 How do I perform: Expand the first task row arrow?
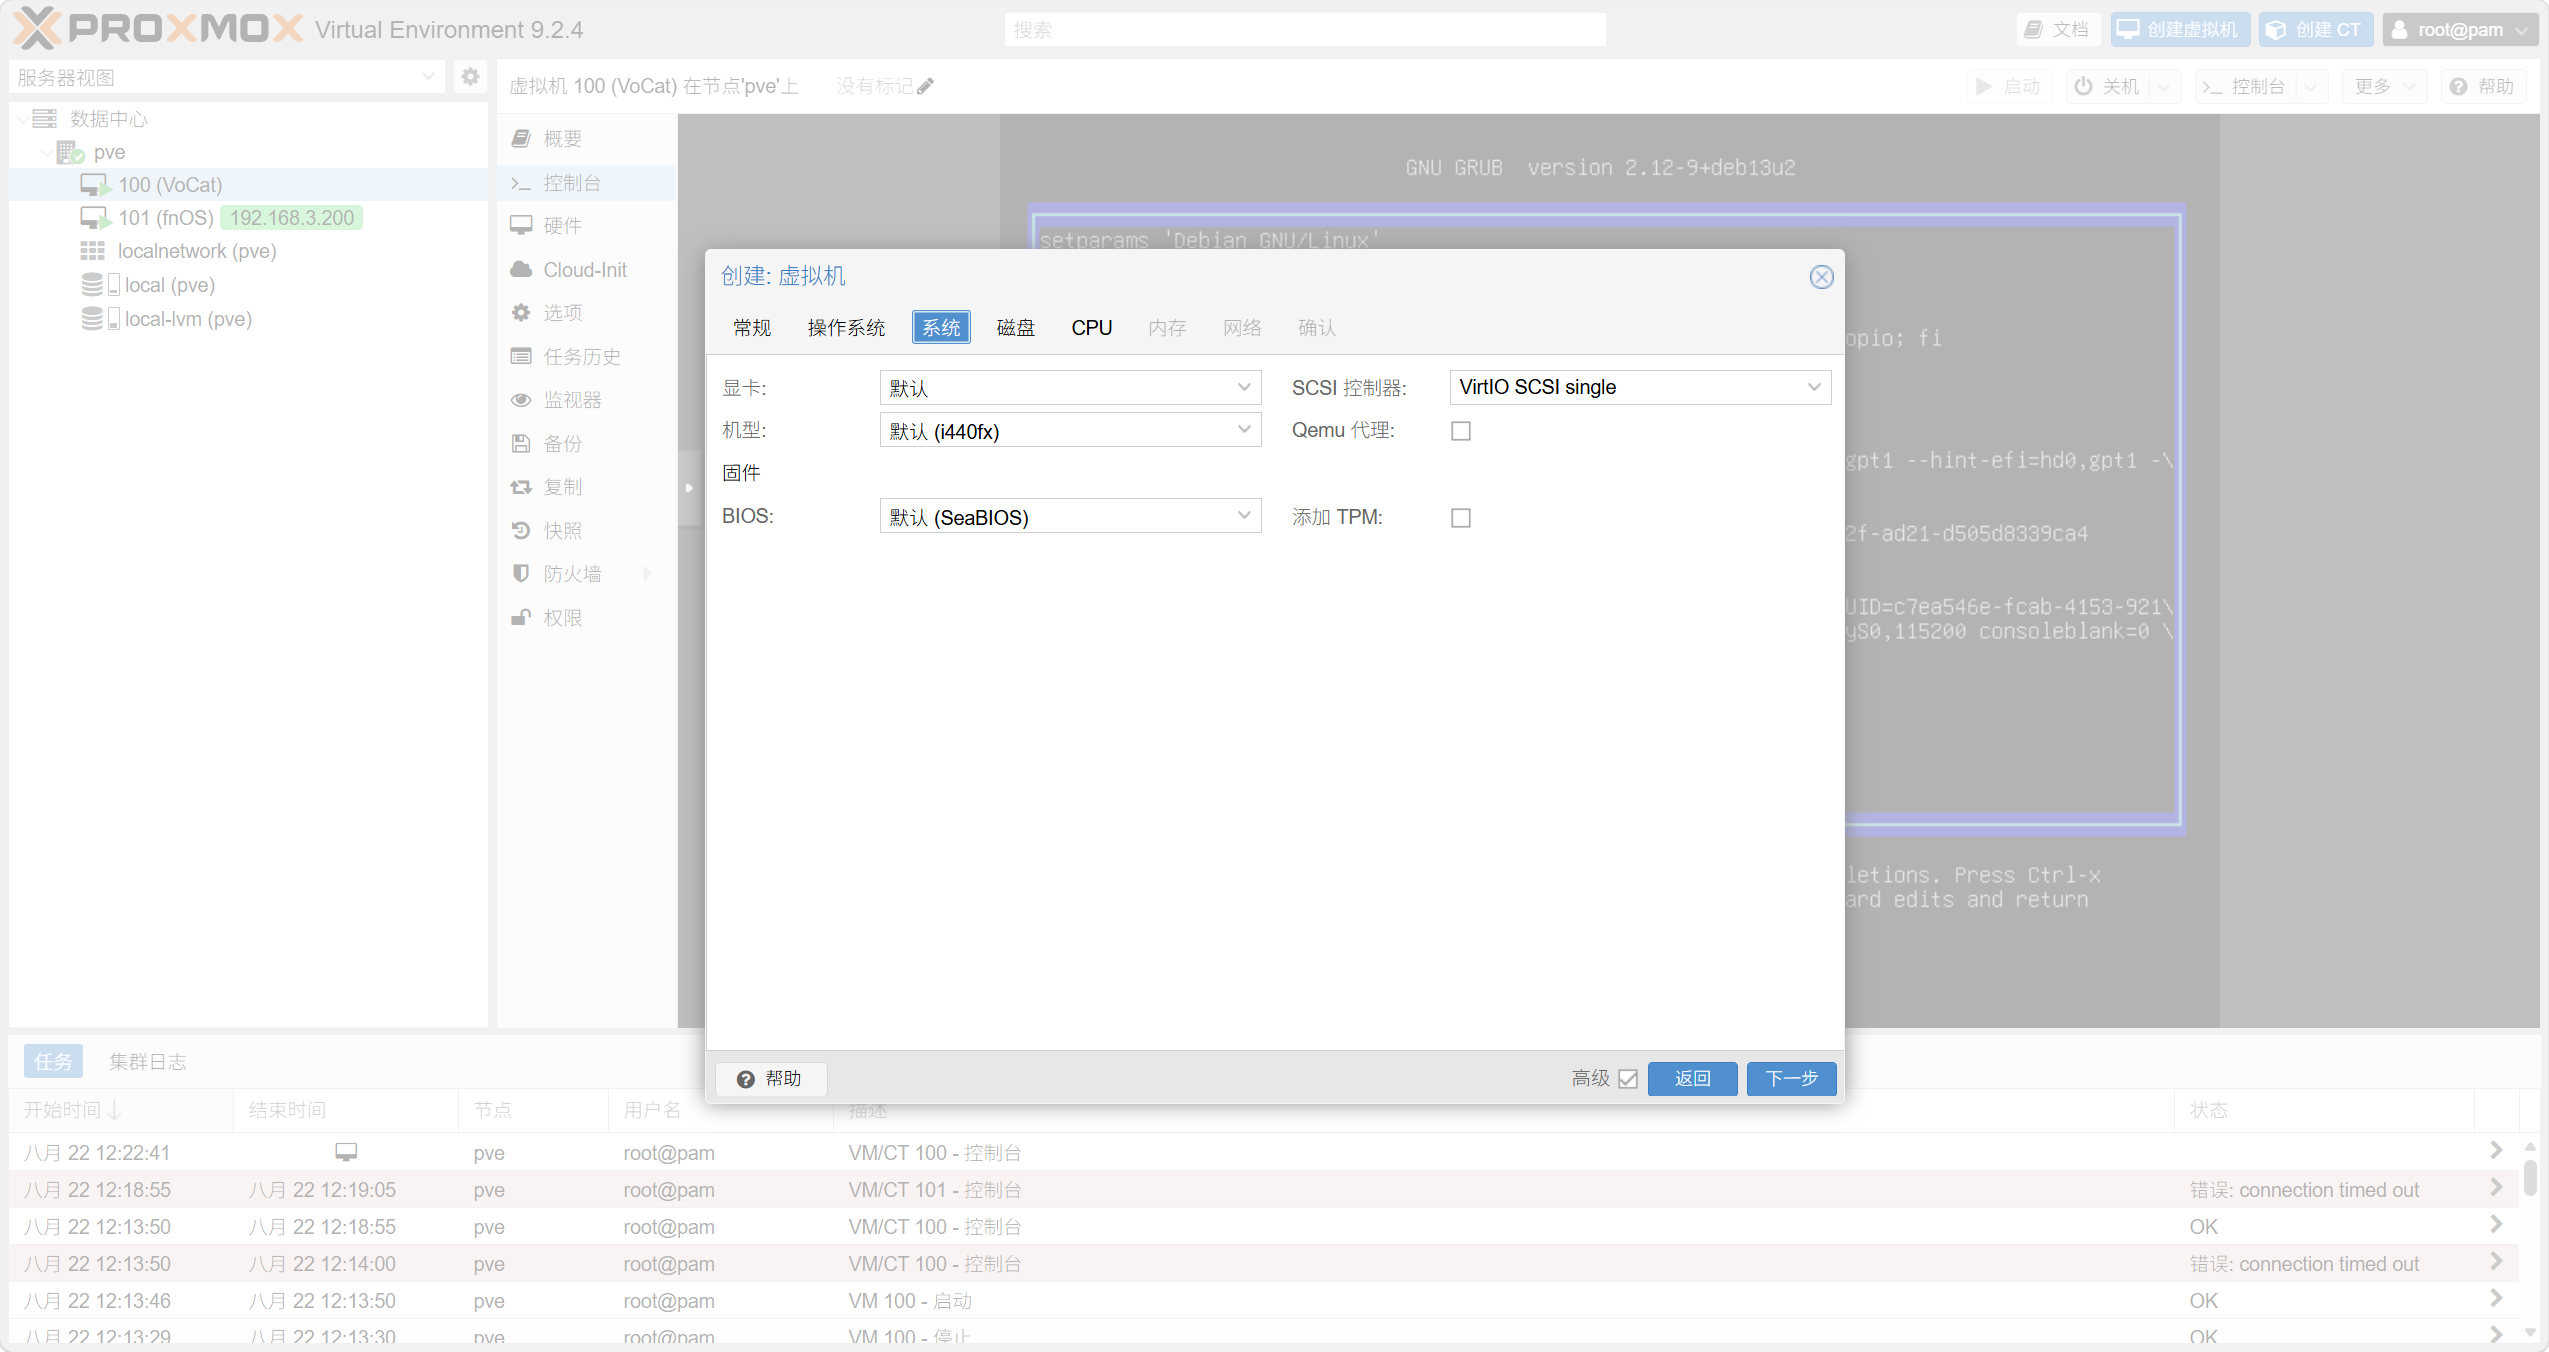pos(2495,1151)
